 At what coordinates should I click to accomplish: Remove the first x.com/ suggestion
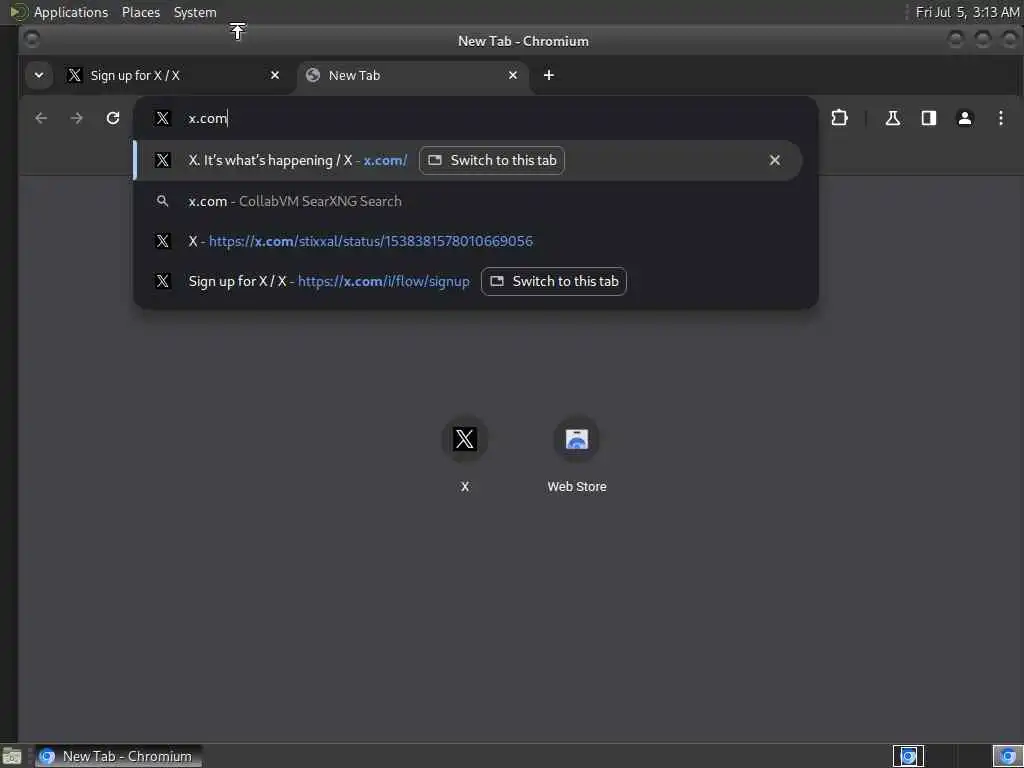tap(775, 161)
